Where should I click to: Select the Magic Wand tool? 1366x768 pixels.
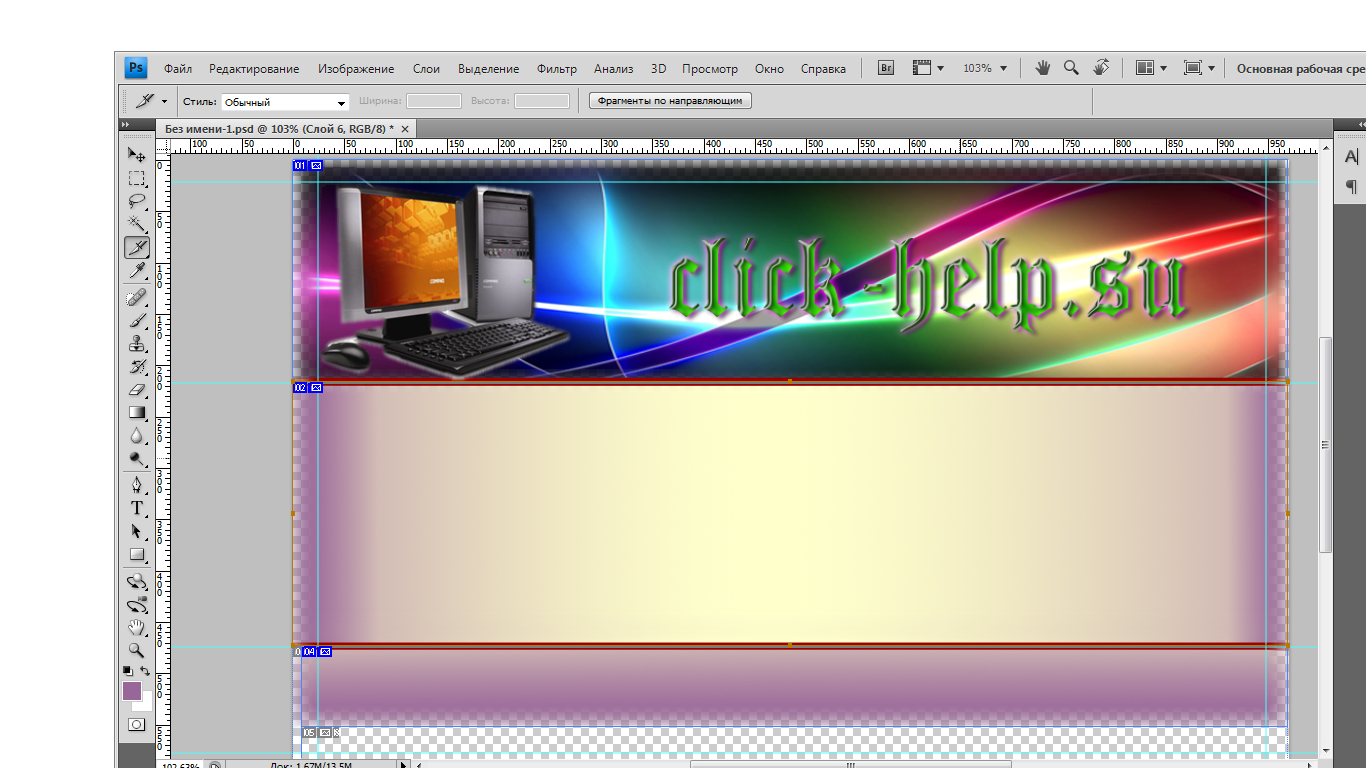(136, 224)
